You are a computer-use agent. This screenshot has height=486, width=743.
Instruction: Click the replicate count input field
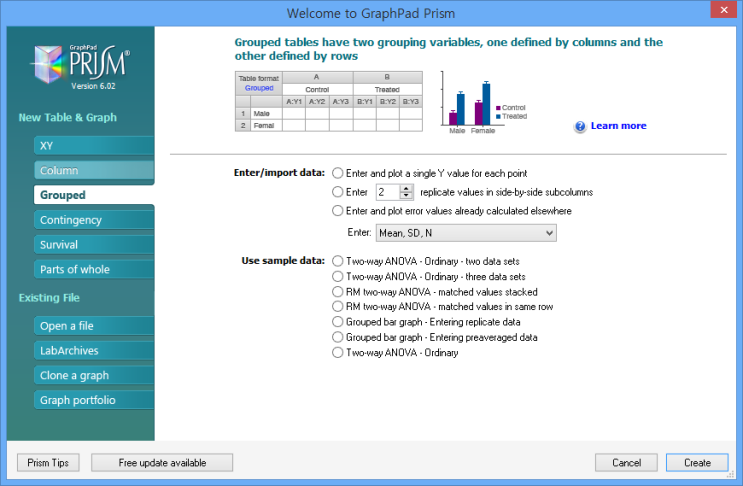pyautogui.click(x=388, y=192)
